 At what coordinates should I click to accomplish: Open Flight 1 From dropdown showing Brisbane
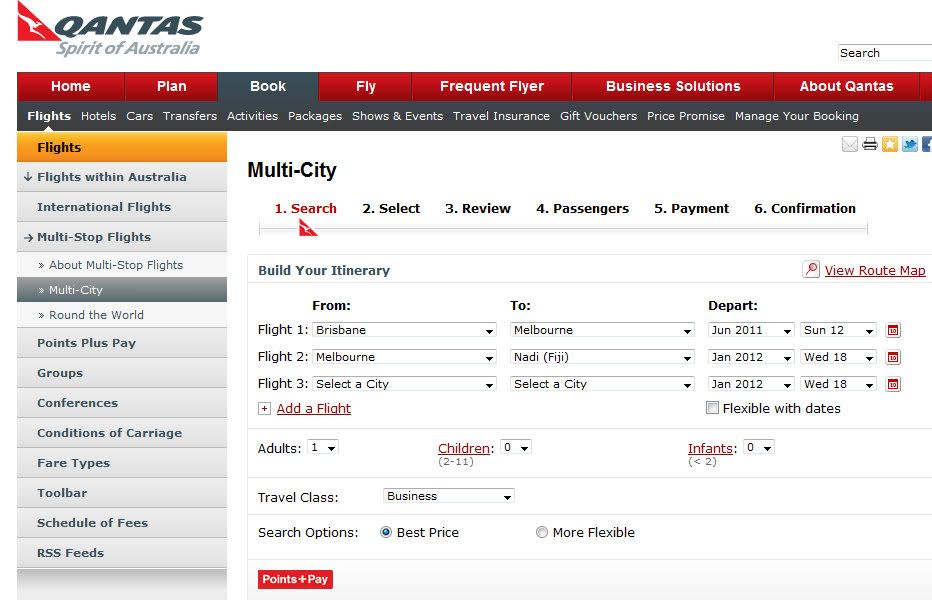pyautogui.click(x=404, y=330)
